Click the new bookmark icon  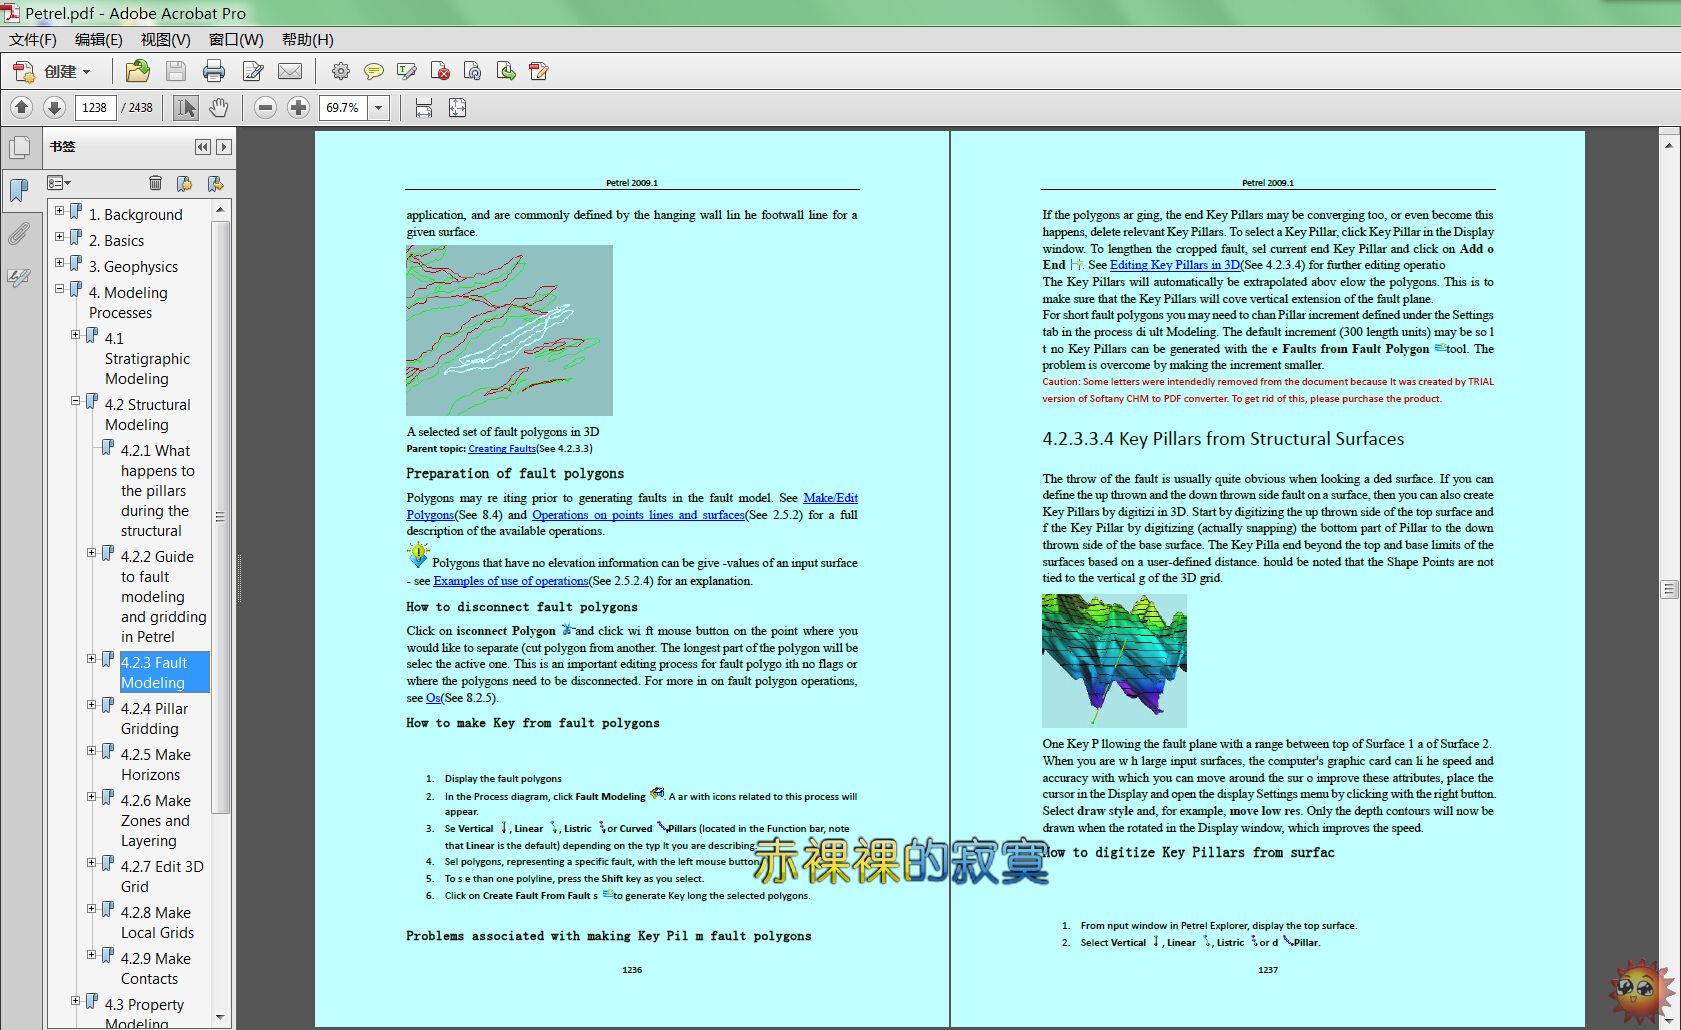coord(184,183)
